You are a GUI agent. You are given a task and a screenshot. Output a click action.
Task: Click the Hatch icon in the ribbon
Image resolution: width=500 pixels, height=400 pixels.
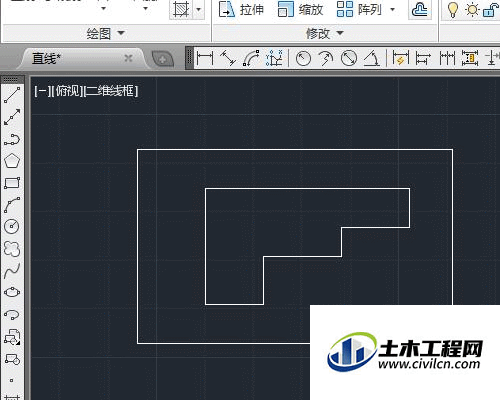(181, 9)
